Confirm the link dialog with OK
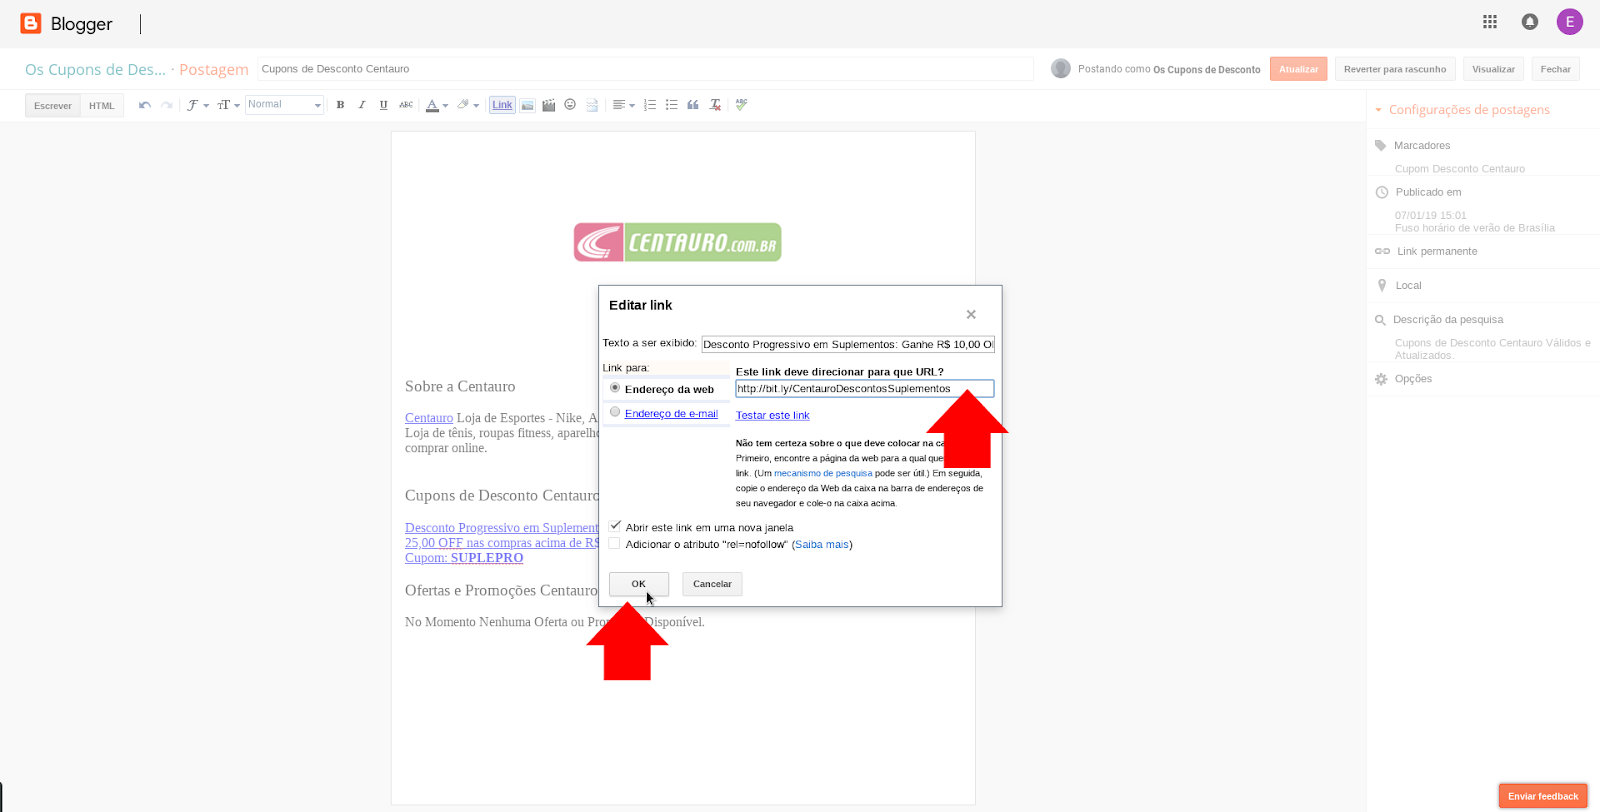The image size is (1600, 812). (x=639, y=584)
